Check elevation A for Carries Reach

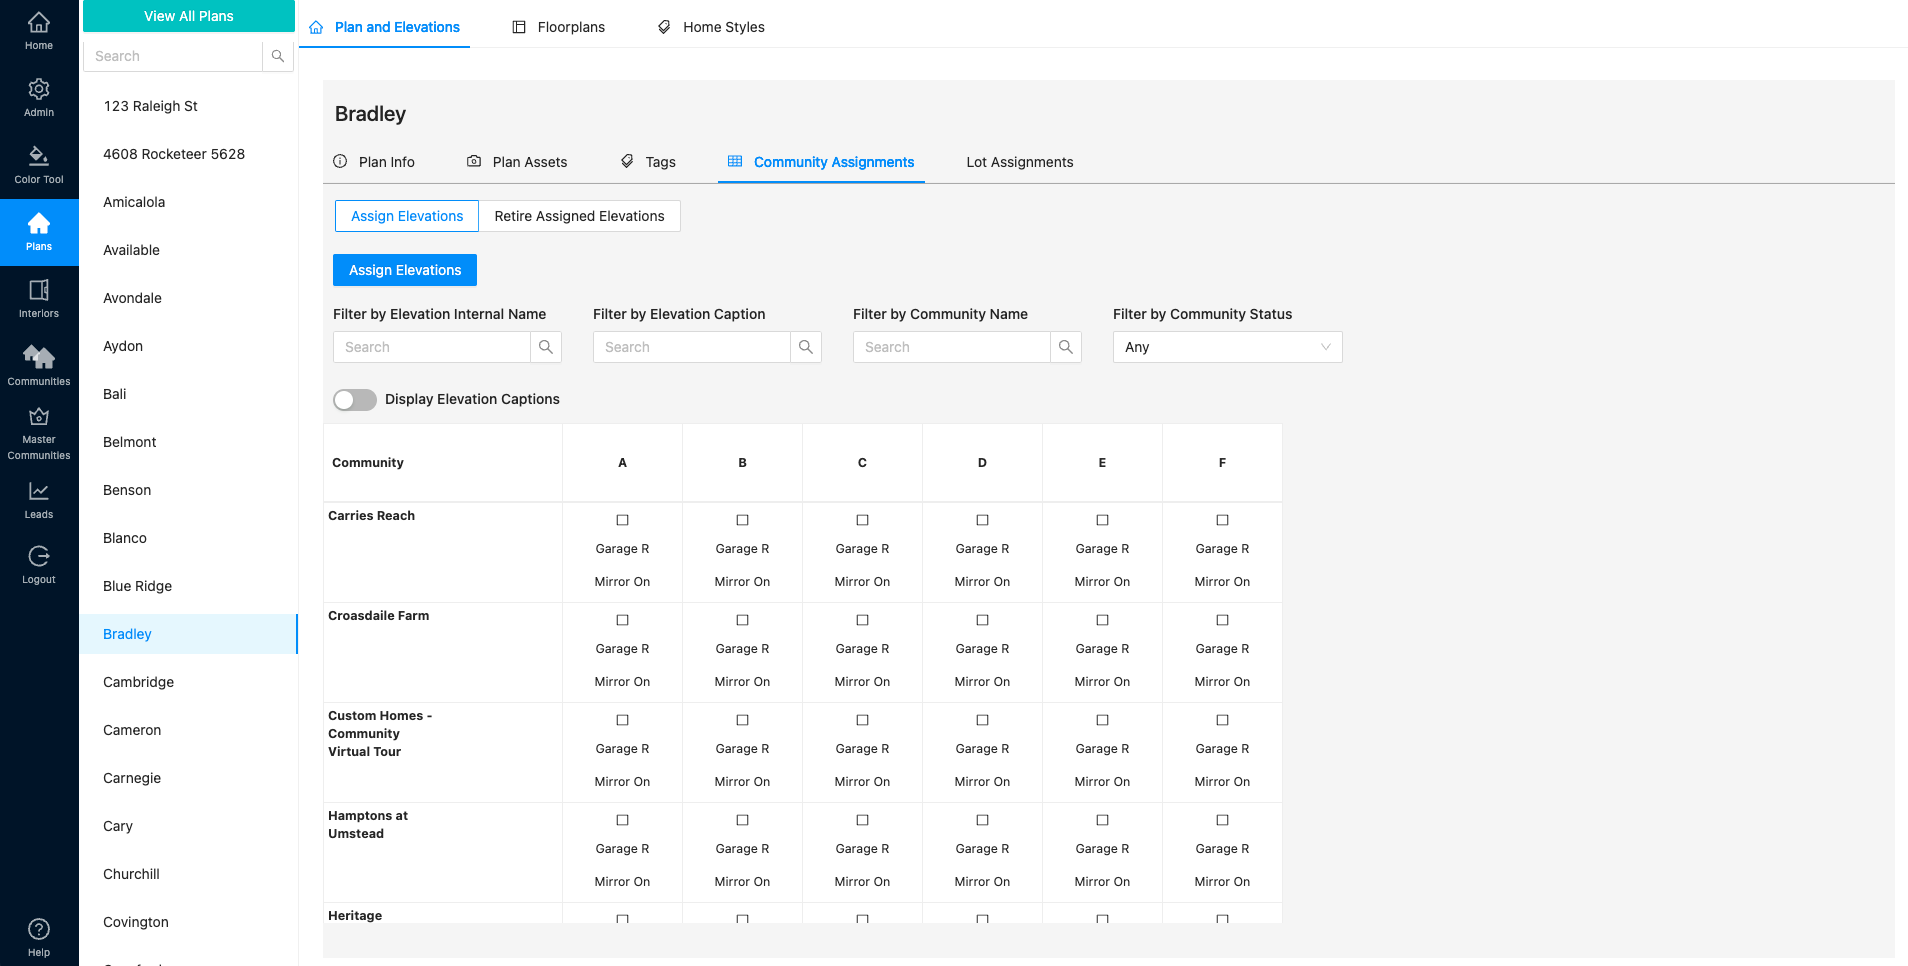622,520
